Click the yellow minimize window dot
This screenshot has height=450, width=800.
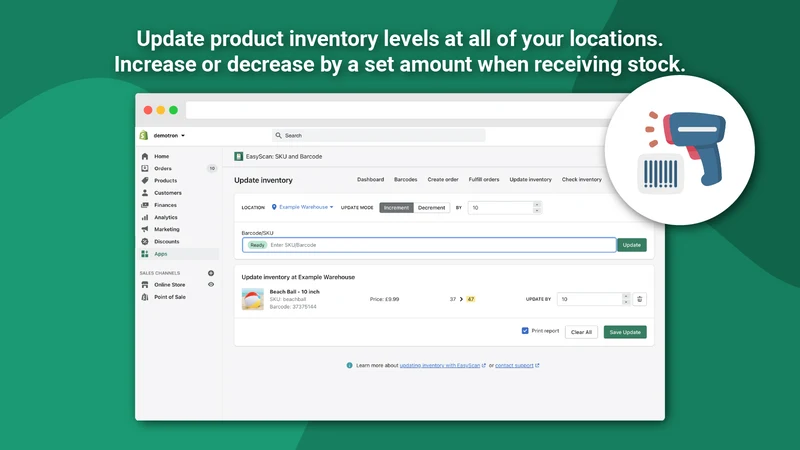(x=161, y=110)
